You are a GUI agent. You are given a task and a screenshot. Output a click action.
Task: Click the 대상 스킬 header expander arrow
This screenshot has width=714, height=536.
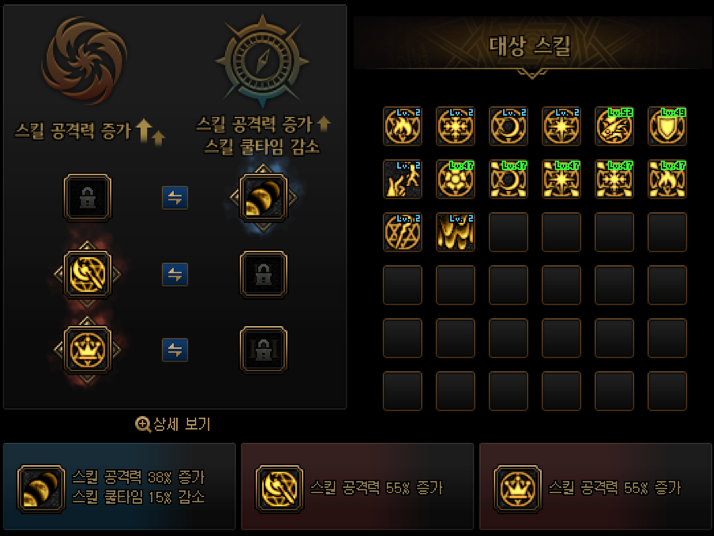point(531,73)
